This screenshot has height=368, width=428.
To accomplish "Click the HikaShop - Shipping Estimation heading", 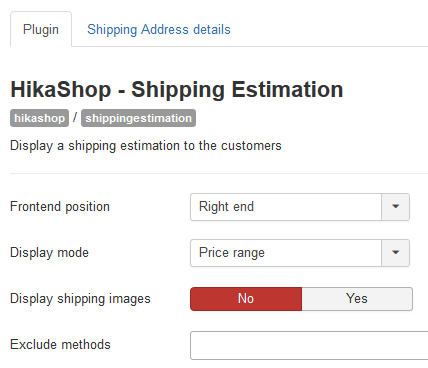I will 177,89.
